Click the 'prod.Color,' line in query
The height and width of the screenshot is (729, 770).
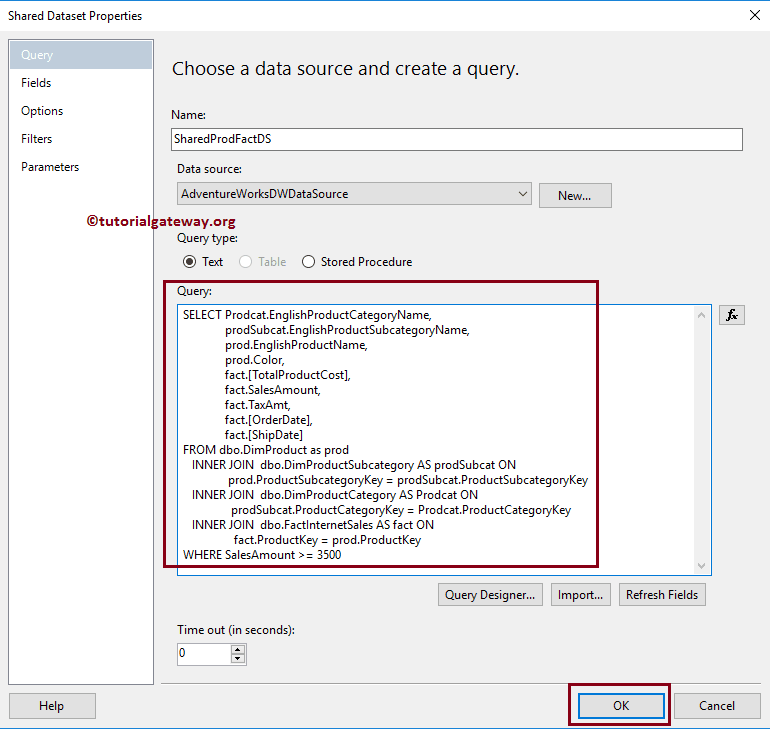coord(254,360)
